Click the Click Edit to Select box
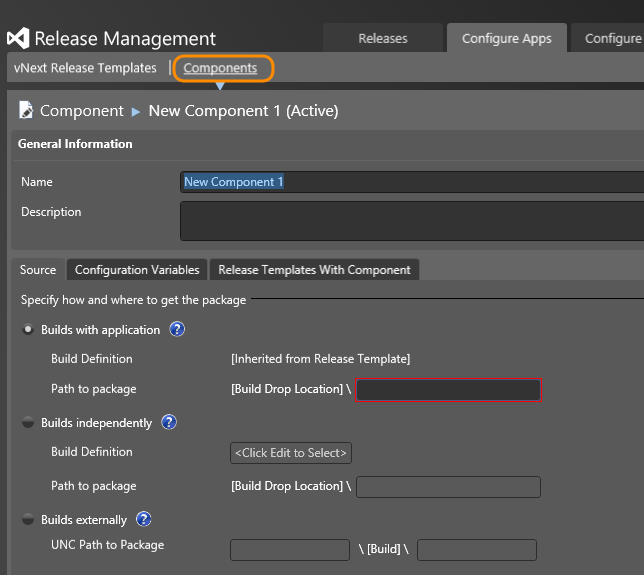The width and height of the screenshot is (644, 575). click(291, 453)
